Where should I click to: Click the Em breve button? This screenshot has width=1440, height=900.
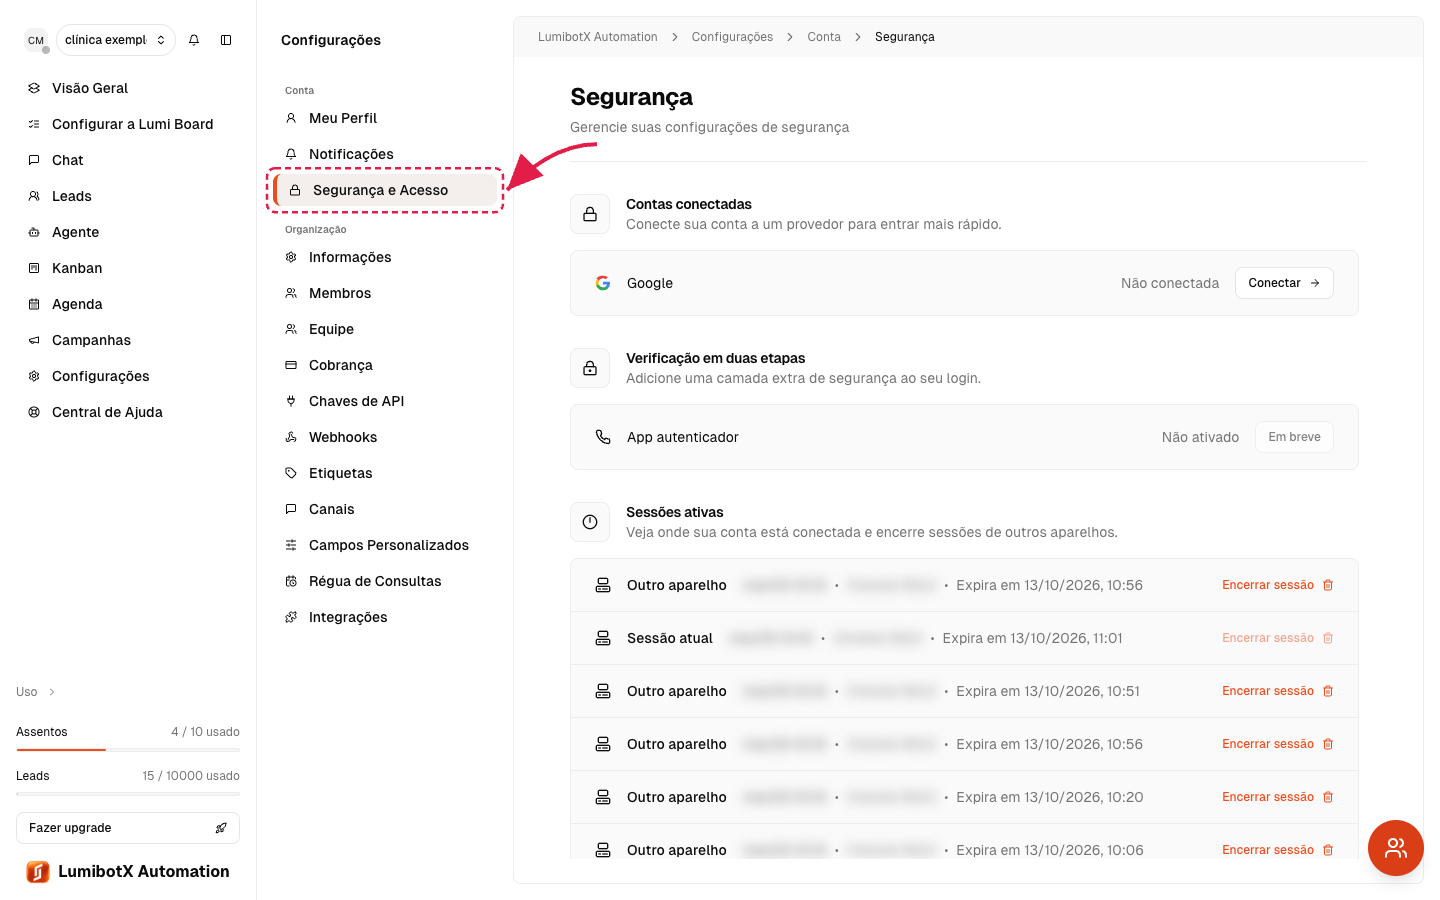point(1294,437)
